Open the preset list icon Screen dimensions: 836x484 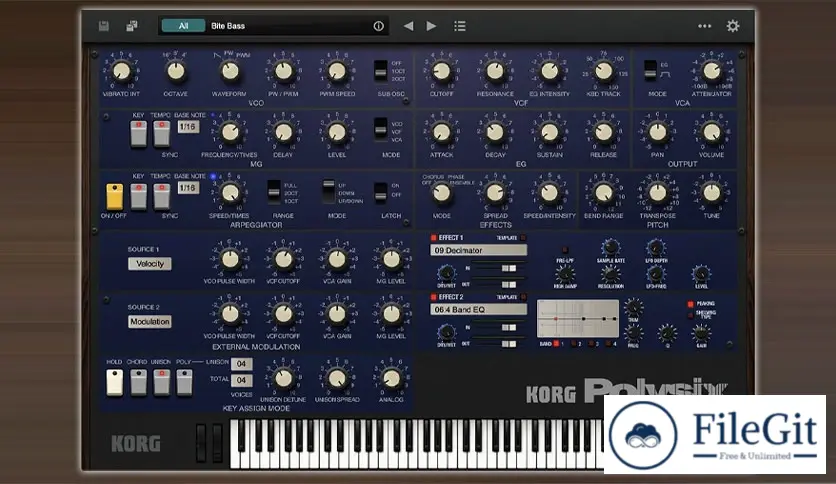pyautogui.click(x=460, y=26)
